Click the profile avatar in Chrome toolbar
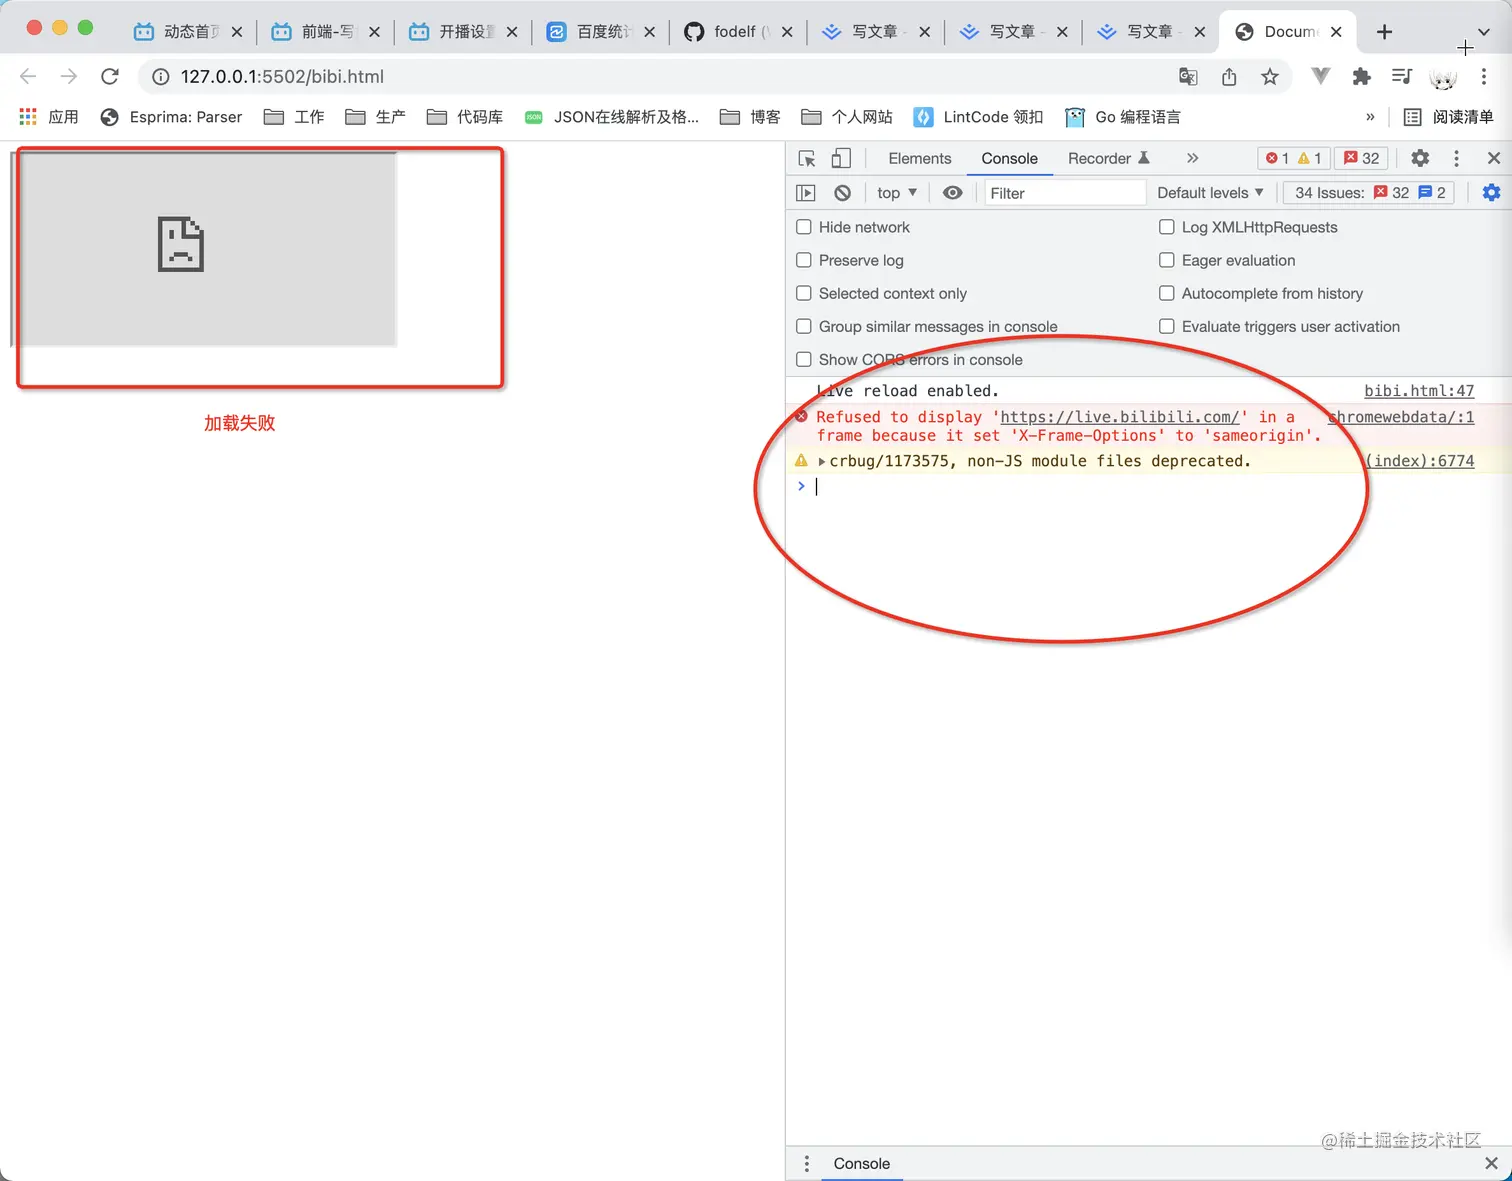The width and height of the screenshot is (1512, 1181). pyautogui.click(x=1443, y=77)
